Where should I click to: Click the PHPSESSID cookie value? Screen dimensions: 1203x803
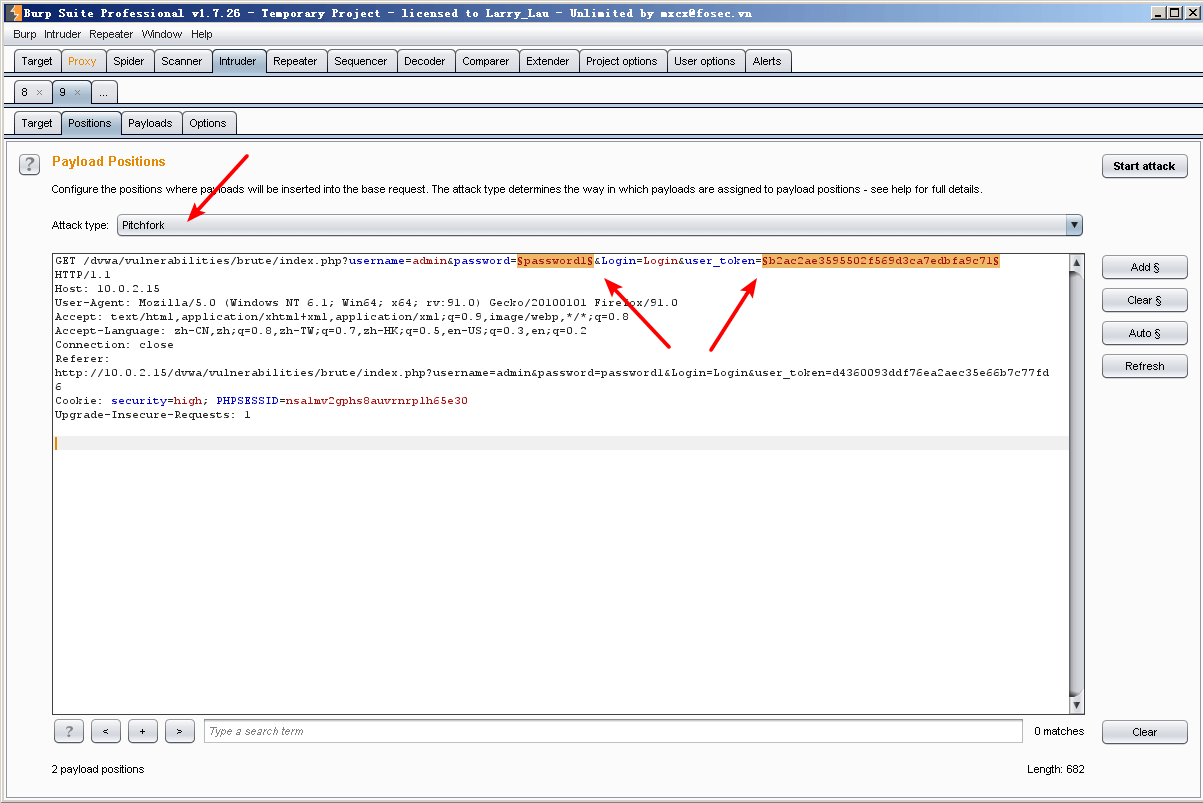point(376,401)
